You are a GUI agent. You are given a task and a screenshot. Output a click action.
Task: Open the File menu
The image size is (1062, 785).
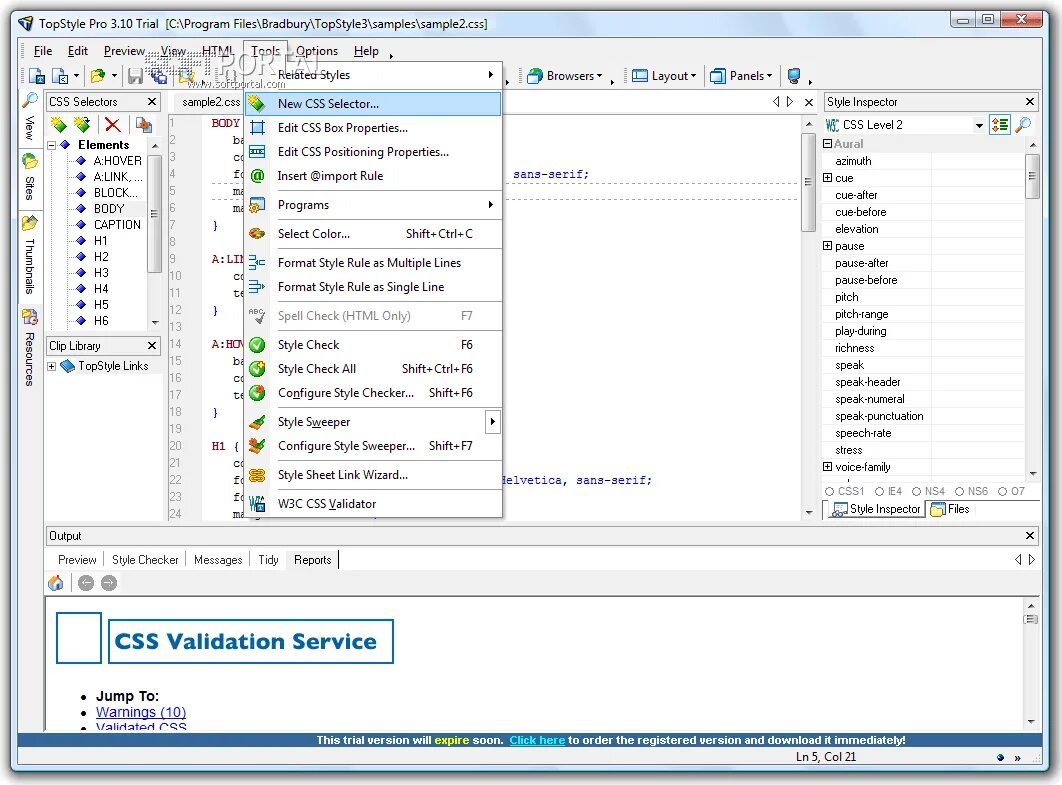click(43, 51)
